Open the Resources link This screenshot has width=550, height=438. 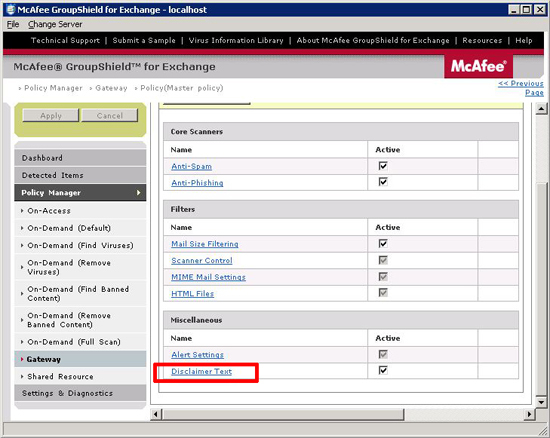[482, 40]
